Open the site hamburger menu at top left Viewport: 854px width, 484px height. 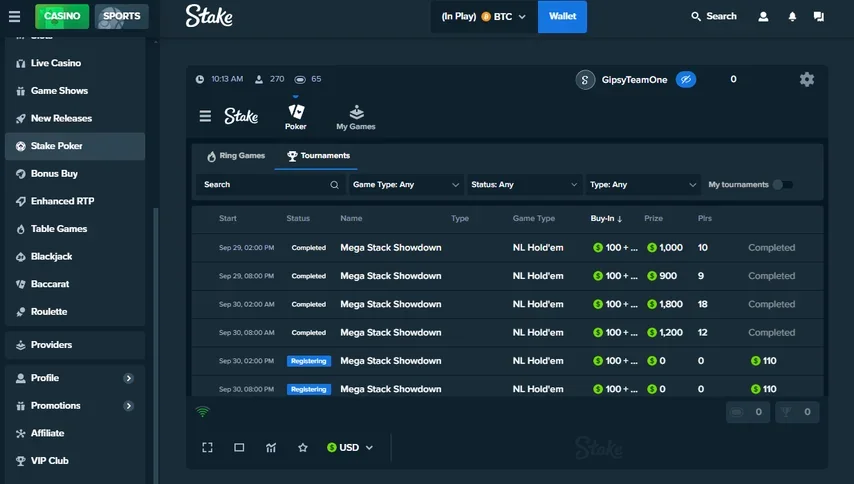[x=15, y=16]
